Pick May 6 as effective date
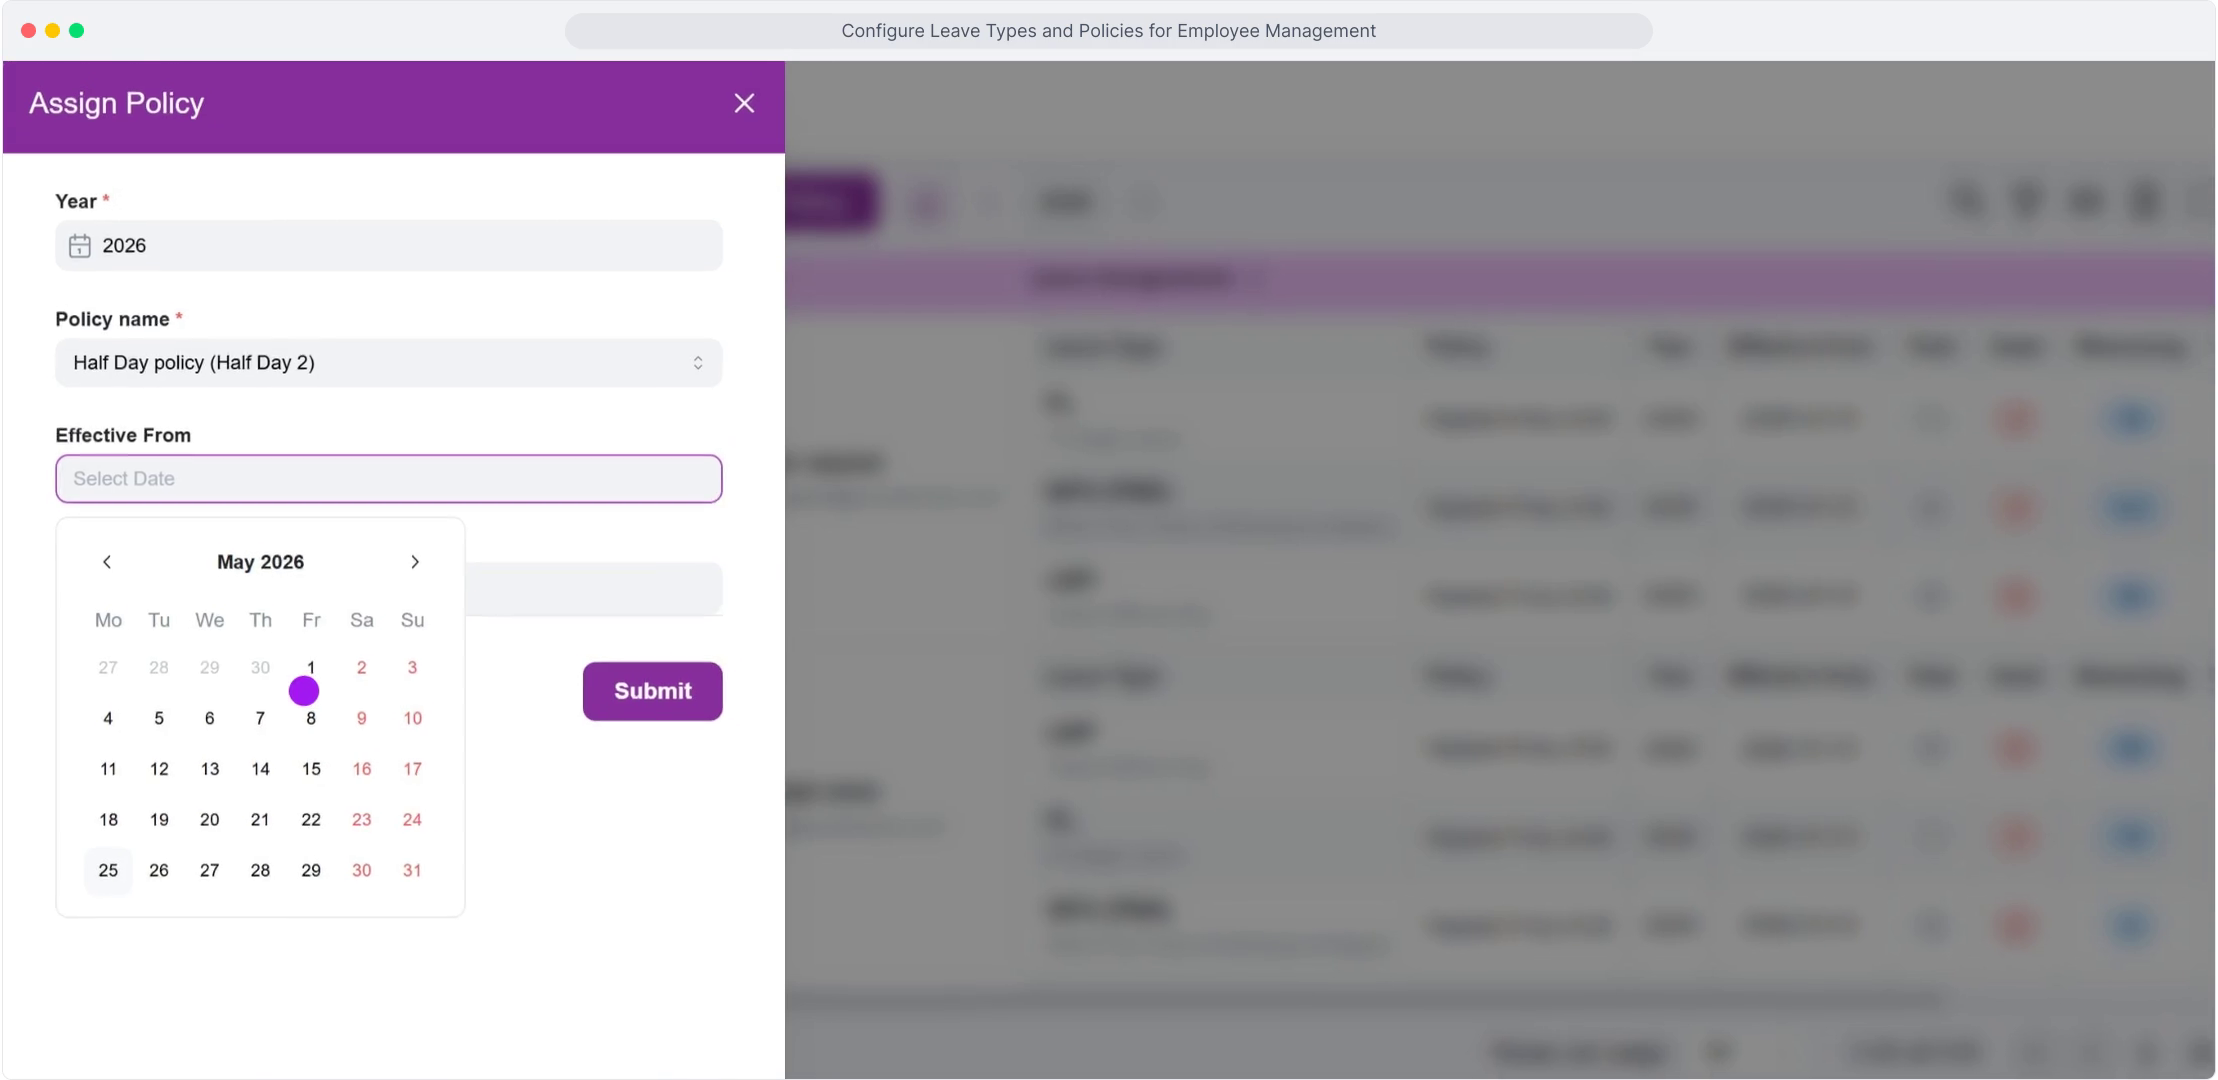 209,718
